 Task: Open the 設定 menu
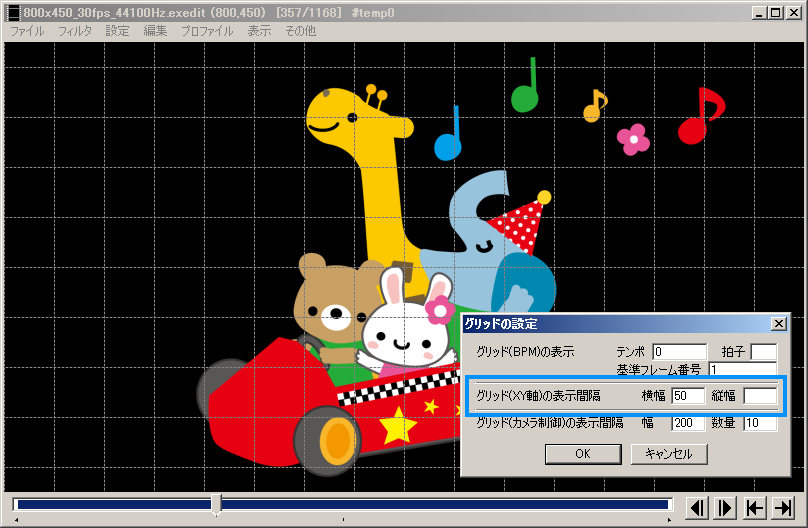click(117, 31)
